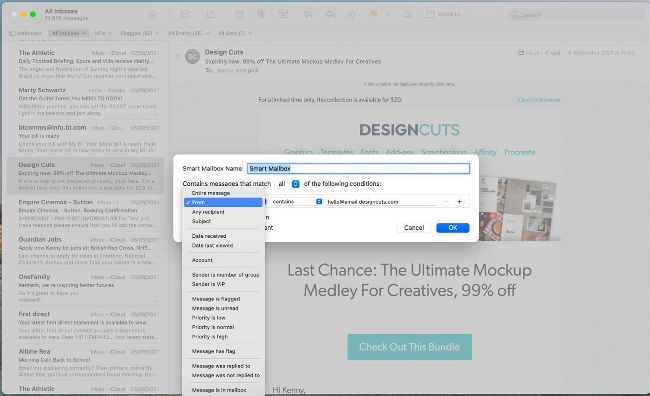The width and height of the screenshot is (650, 396).
Task: Click the Smart Mailbox Name text field
Action: [x=358, y=168]
